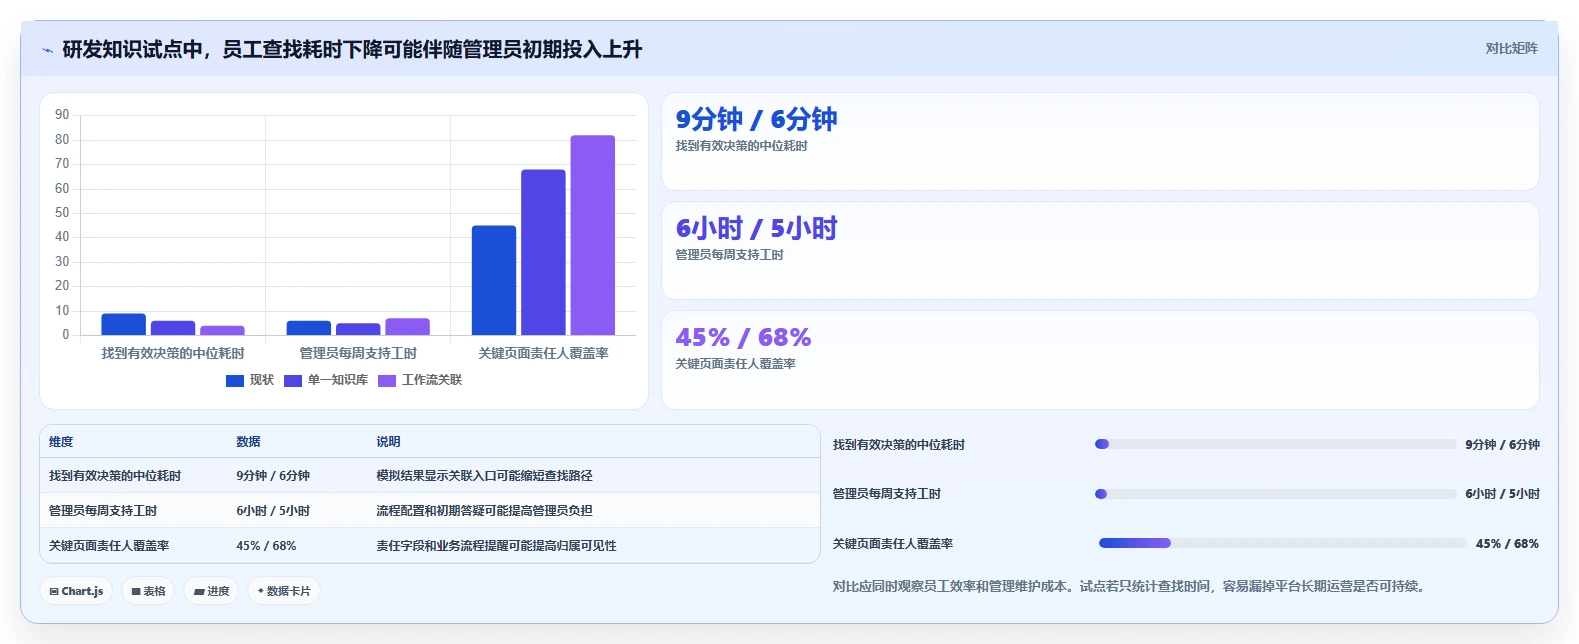
Task: Click table cell 管理员每周支持工时
Action: [103, 511]
